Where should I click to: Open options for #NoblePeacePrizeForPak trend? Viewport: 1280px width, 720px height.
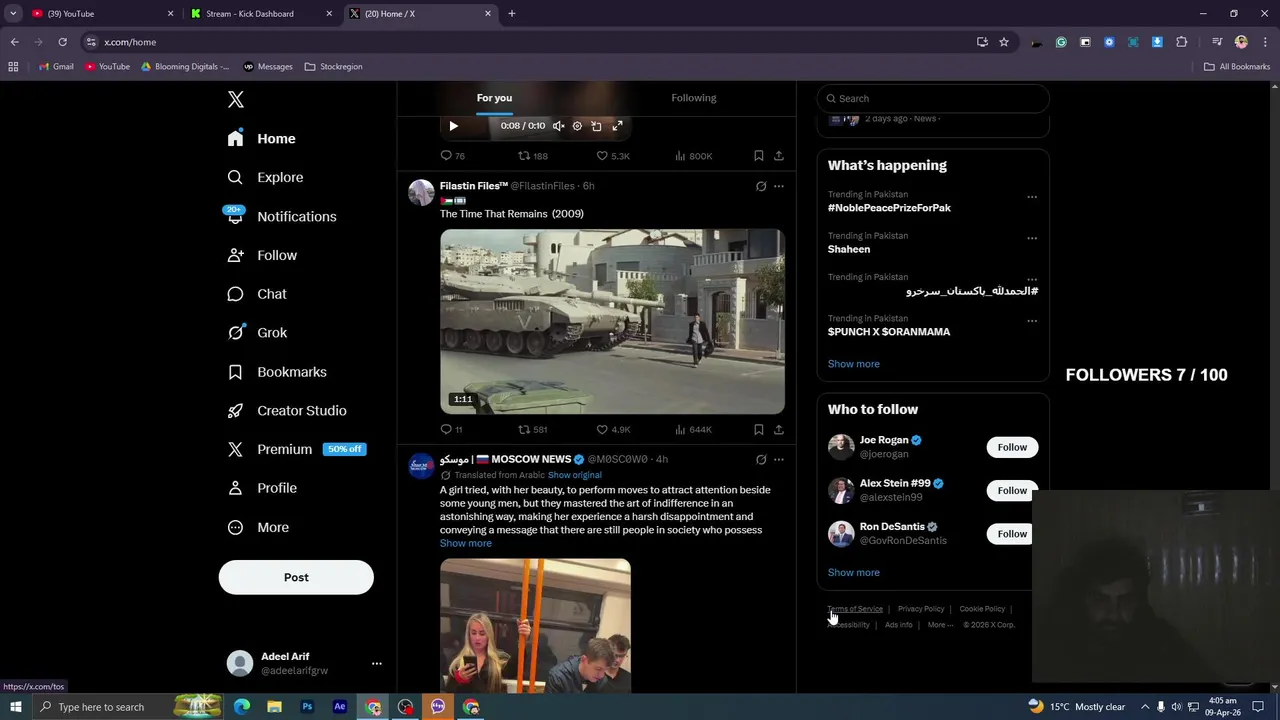pyautogui.click(x=1032, y=197)
